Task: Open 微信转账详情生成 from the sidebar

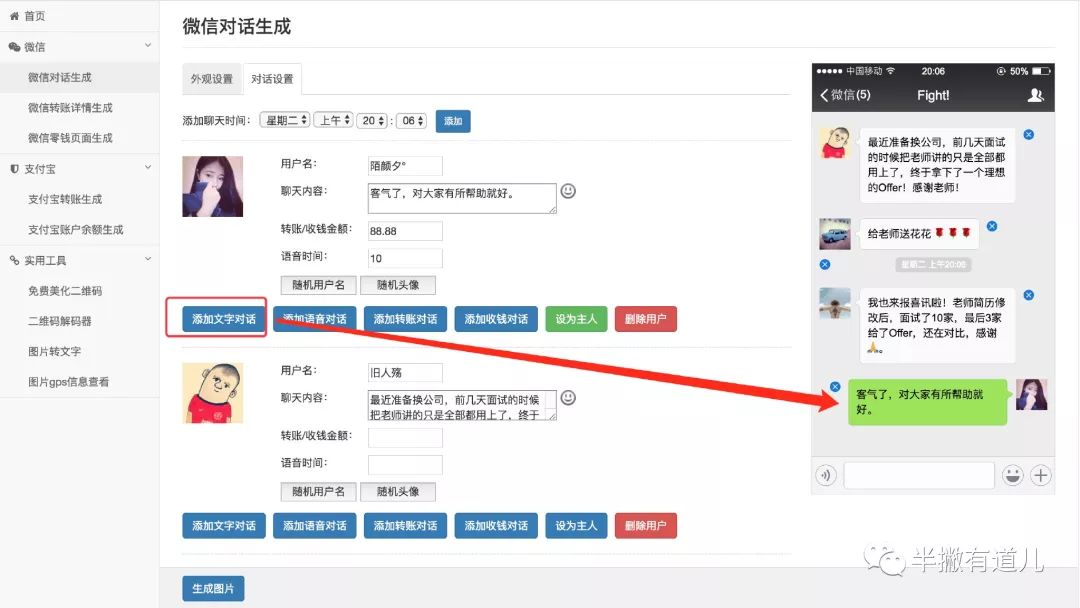Action: pyautogui.click(x=70, y=108)
